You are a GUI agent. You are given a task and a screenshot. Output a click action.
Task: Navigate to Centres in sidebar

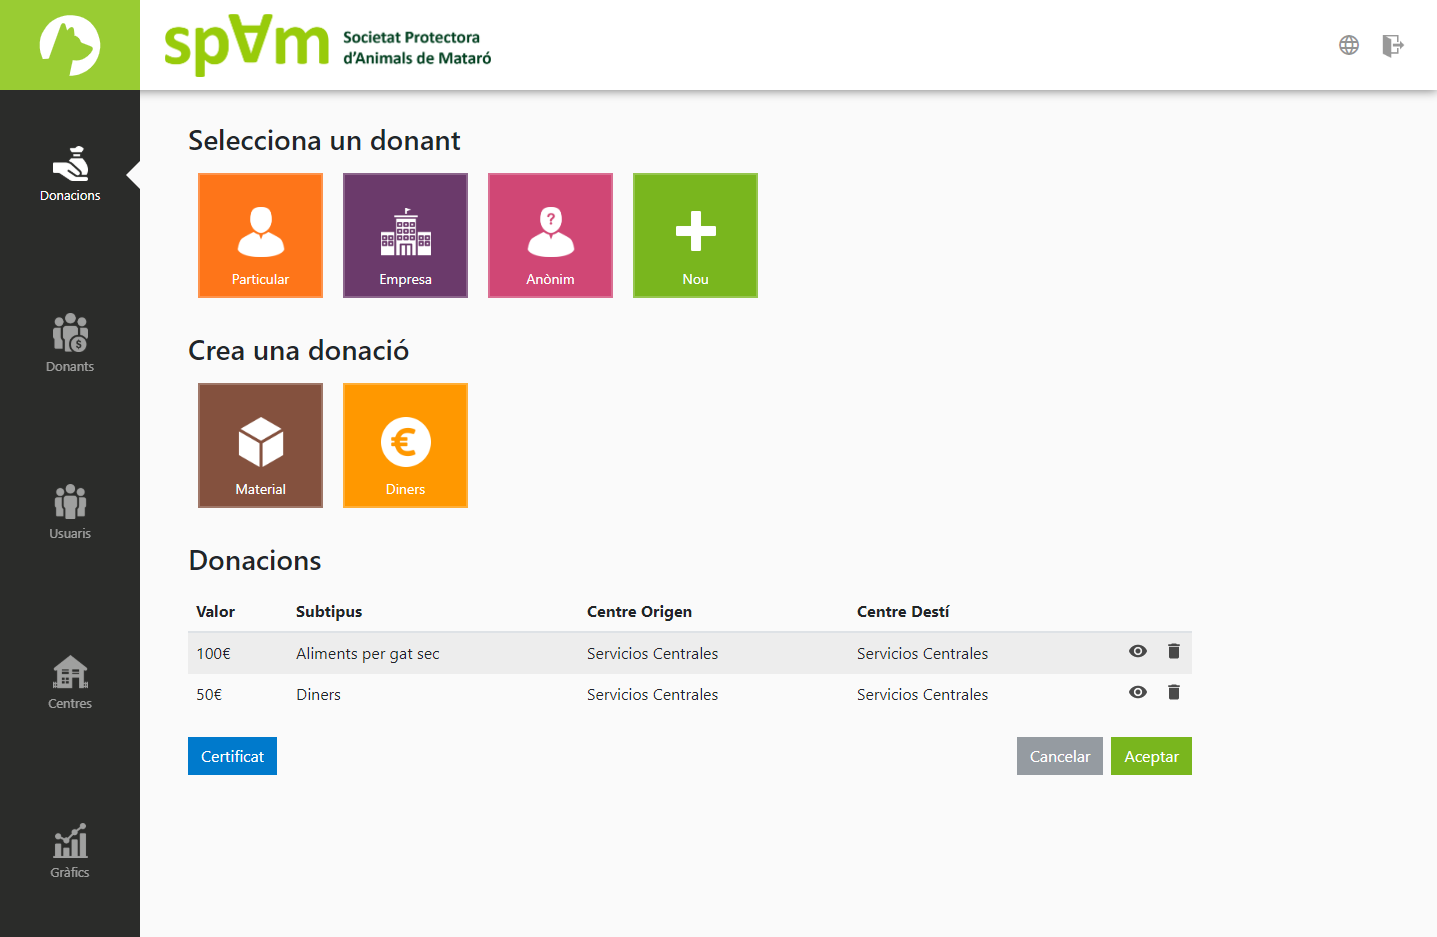70,682
